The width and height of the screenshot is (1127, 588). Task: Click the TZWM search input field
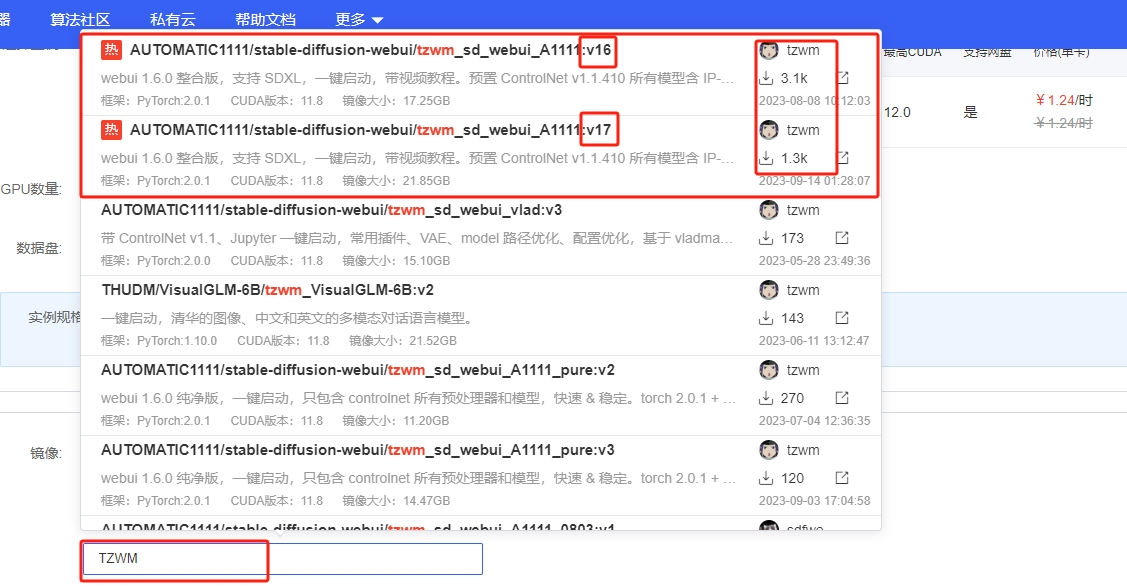pyautogui.click(x=174, y=559)
